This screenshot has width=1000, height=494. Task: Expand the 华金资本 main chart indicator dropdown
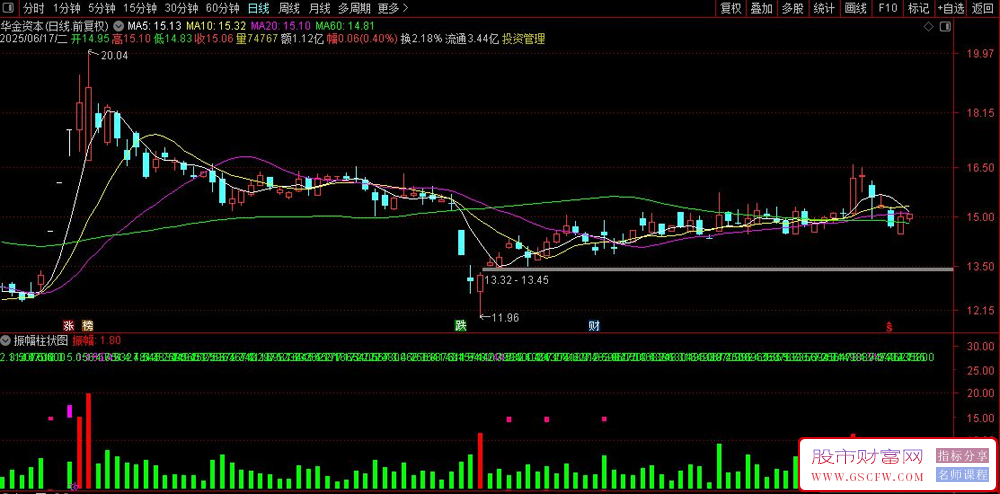tap(119, 27)
